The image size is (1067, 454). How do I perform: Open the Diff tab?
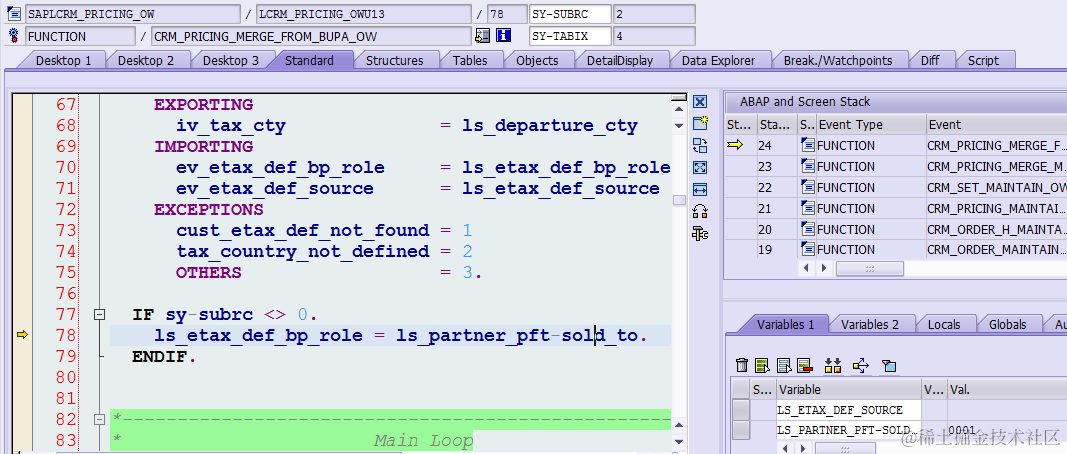click(930, 60)
